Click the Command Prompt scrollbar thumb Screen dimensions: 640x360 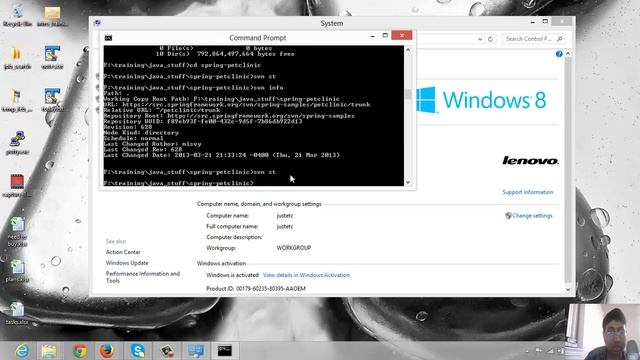[x=408, y=93]
